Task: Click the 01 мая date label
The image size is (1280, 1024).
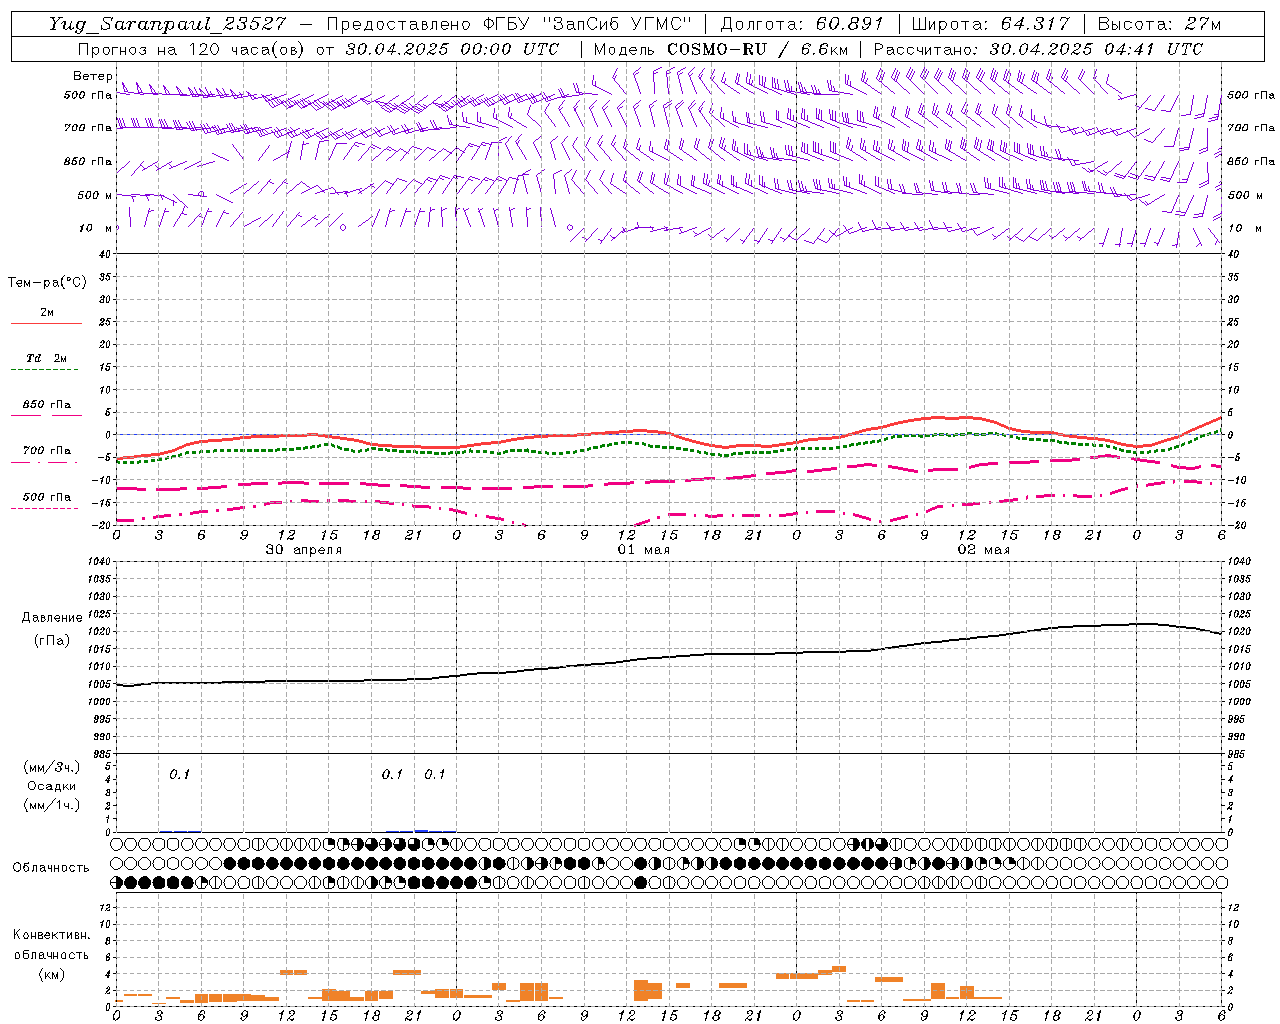Action: 643,550
